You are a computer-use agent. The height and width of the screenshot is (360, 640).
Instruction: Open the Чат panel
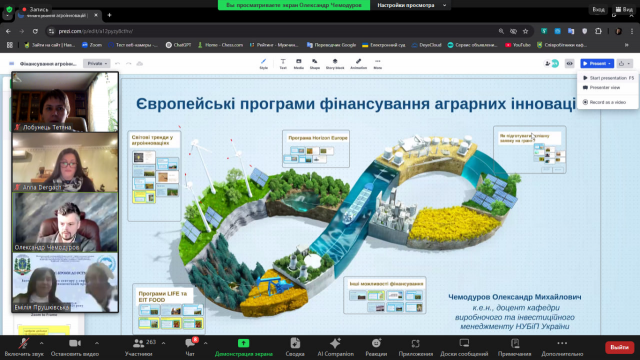[x=190, y=347]
